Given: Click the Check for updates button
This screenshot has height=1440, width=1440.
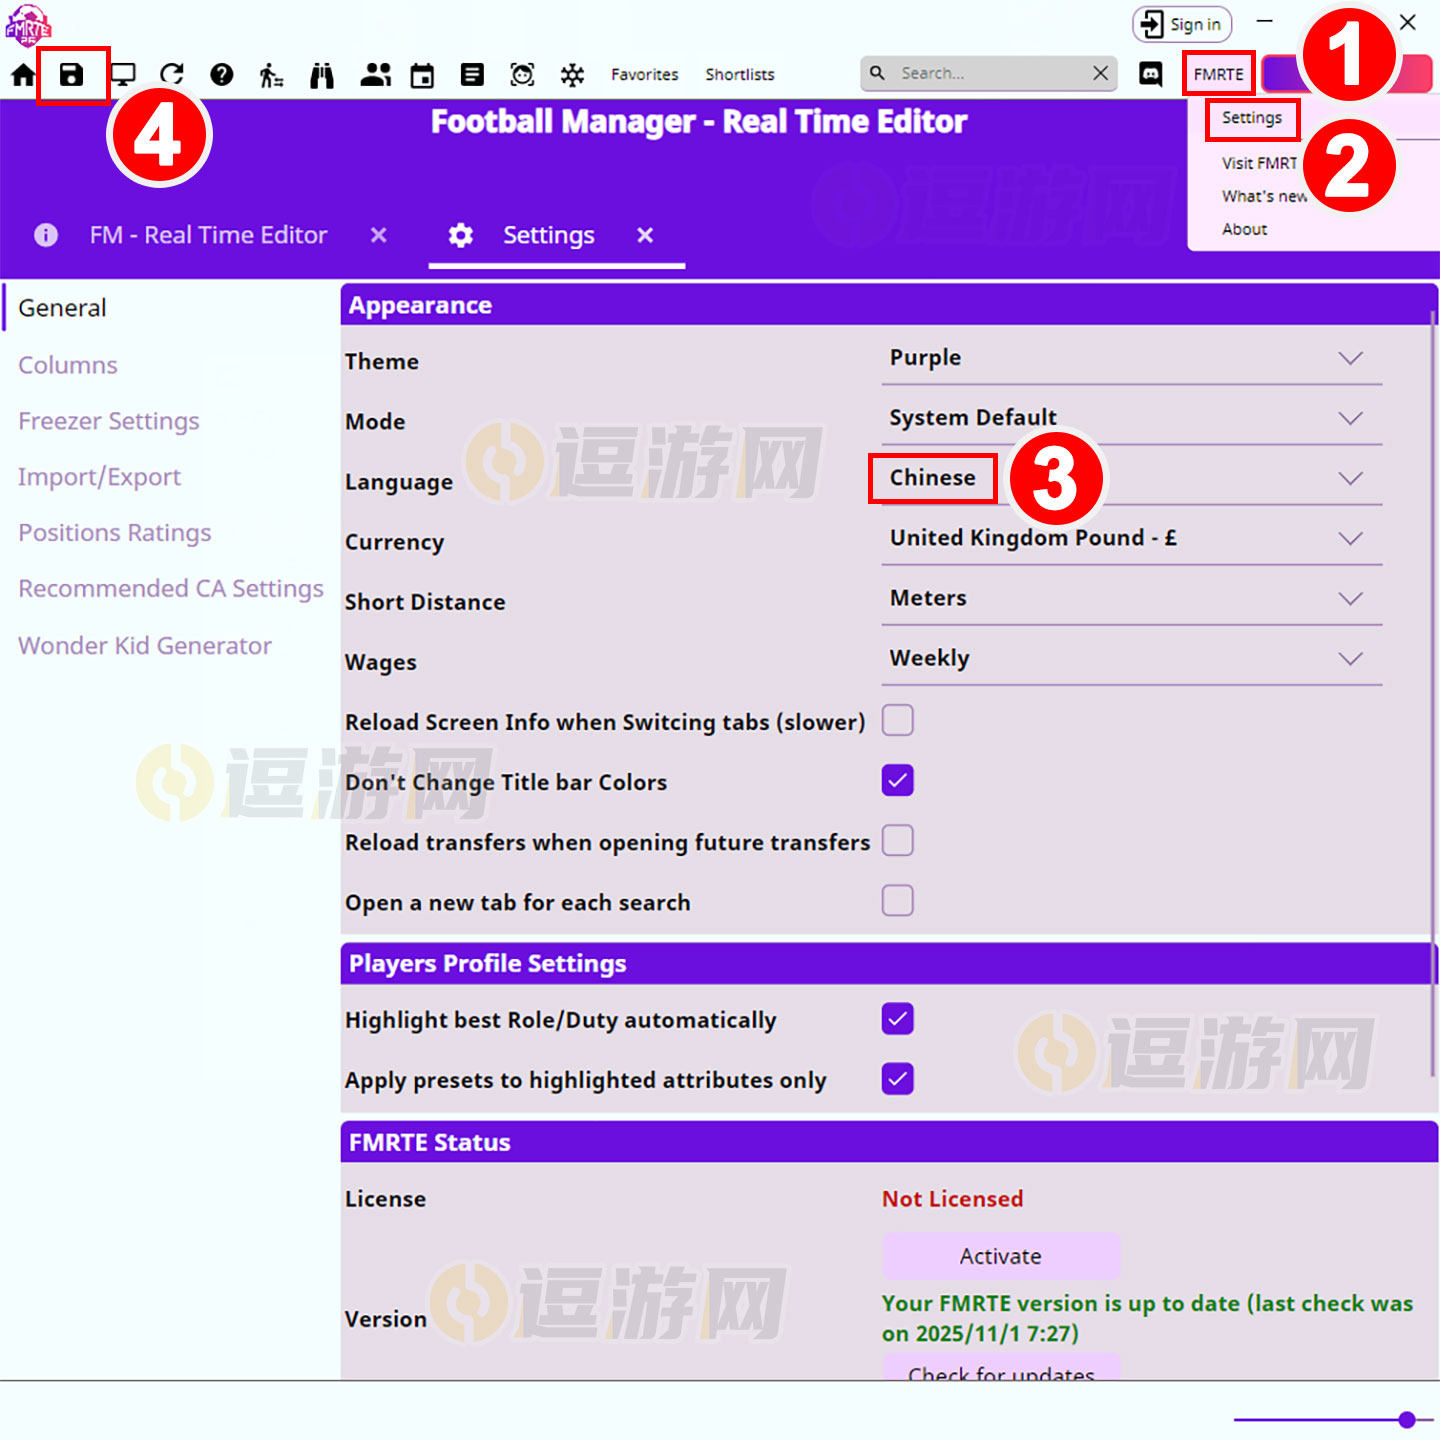Looking at the screenshot, I should [x=1001, y=1368].
